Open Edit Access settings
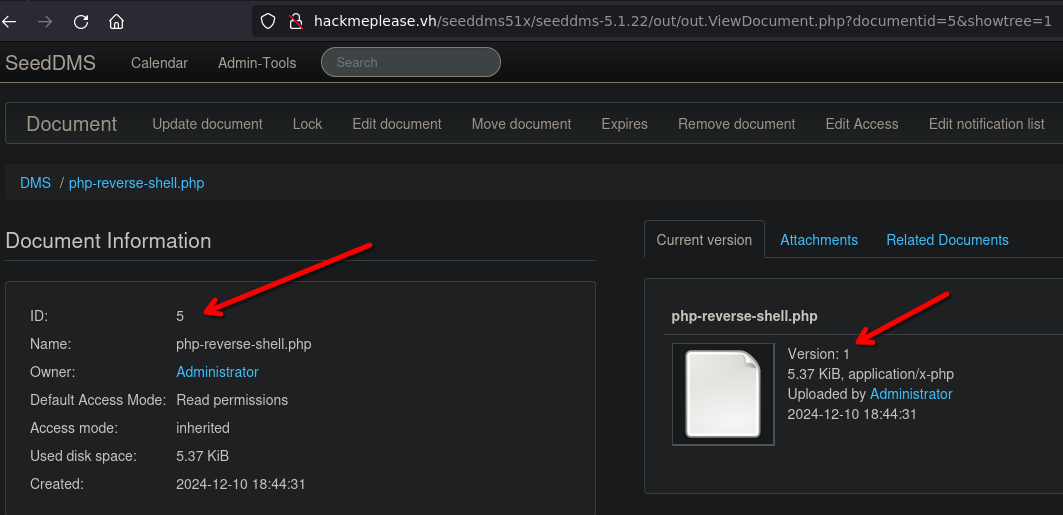The image size is (1063, 515). point(861,124)
